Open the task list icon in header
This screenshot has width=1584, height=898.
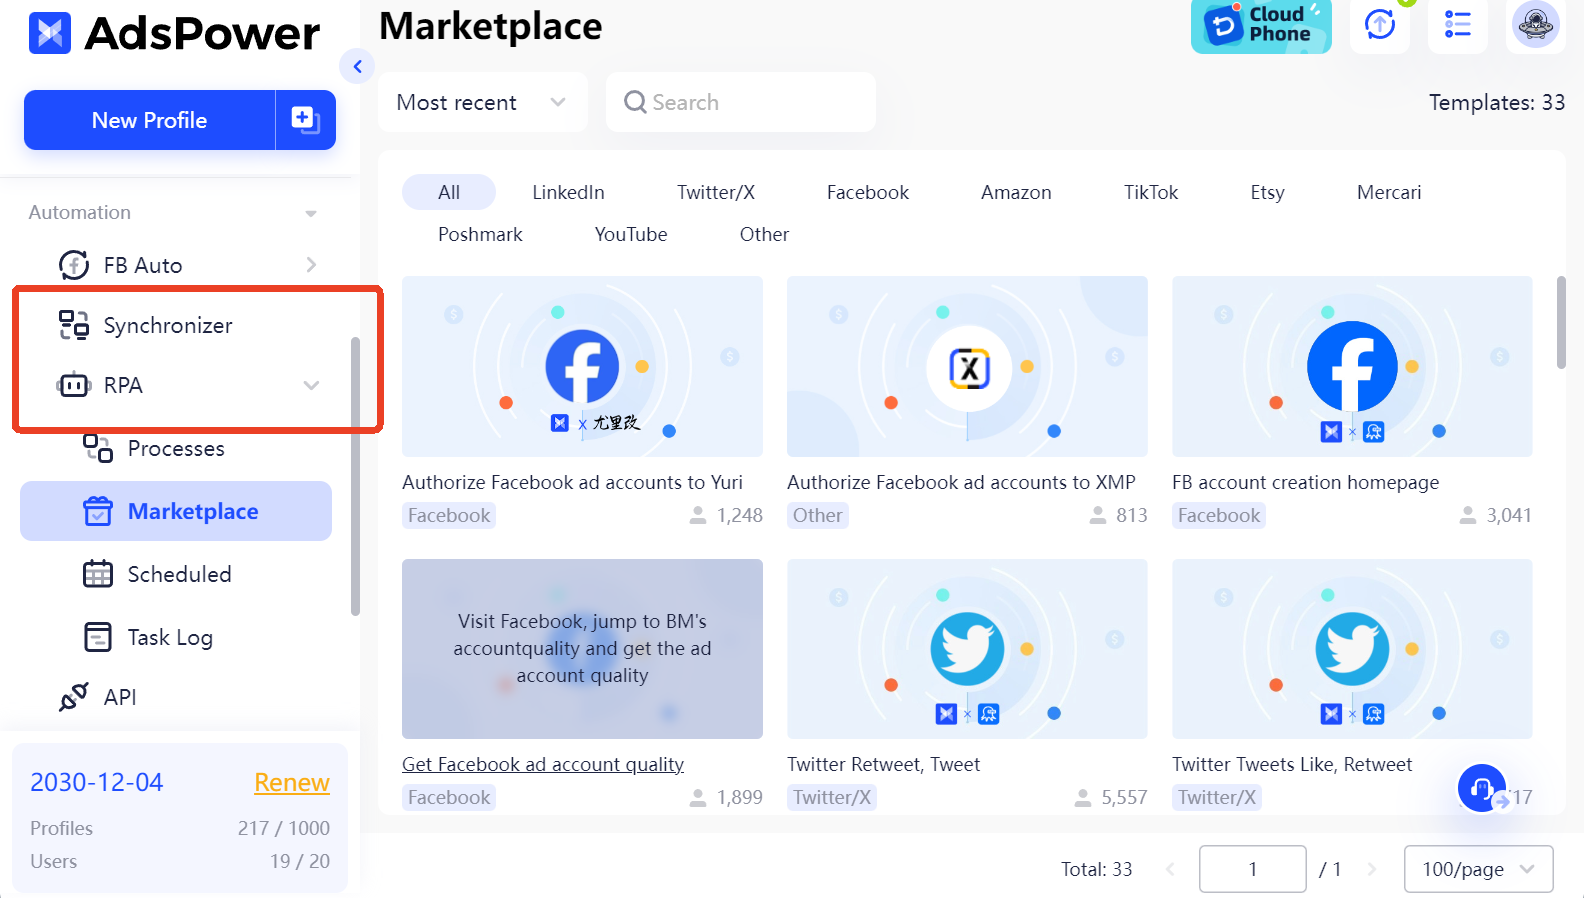click(x=1458, y=24)
